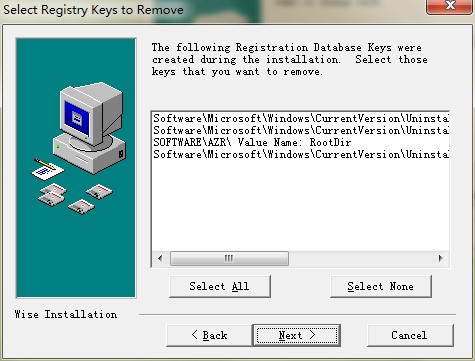Click the horizontal scrollbar thumb
475x361 pixels.
(x=229, y=258)
